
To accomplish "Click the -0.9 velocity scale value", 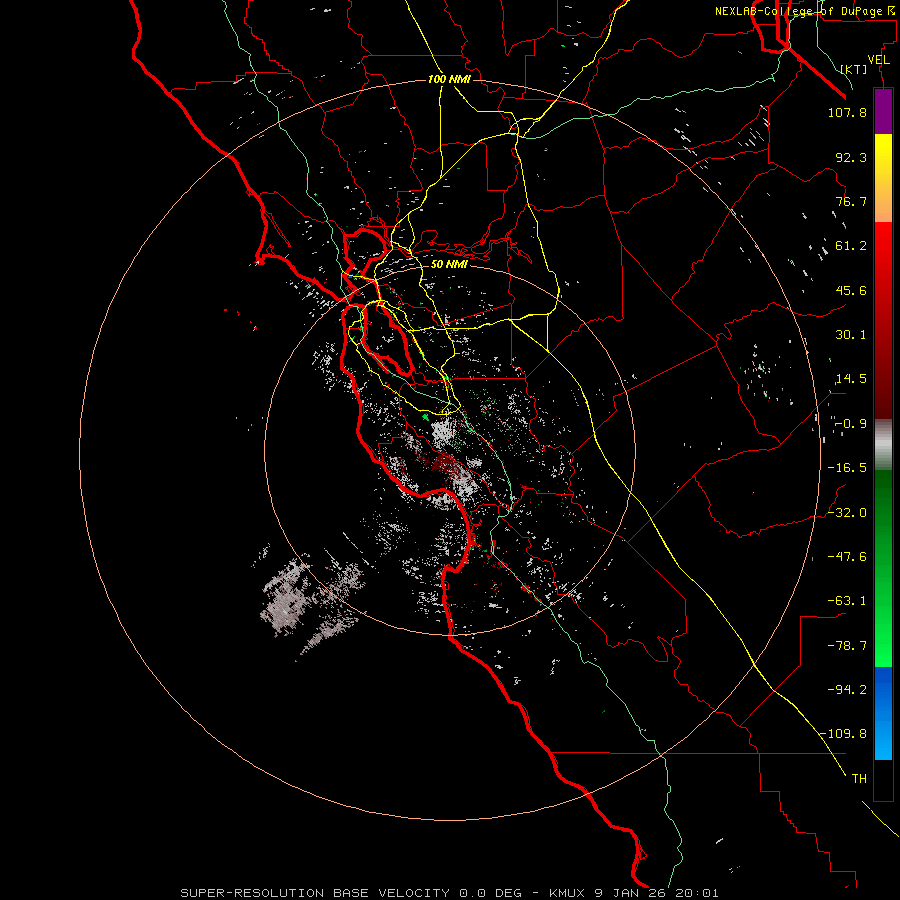I will coord(851,424).
